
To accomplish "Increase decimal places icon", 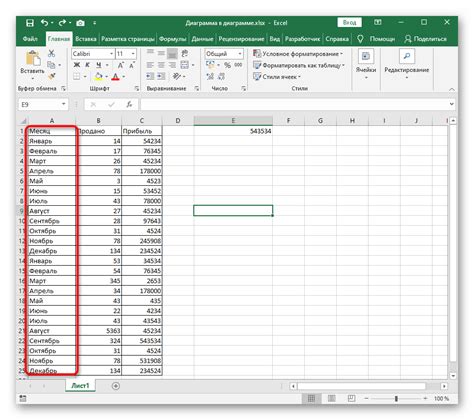I will point(210,77).
